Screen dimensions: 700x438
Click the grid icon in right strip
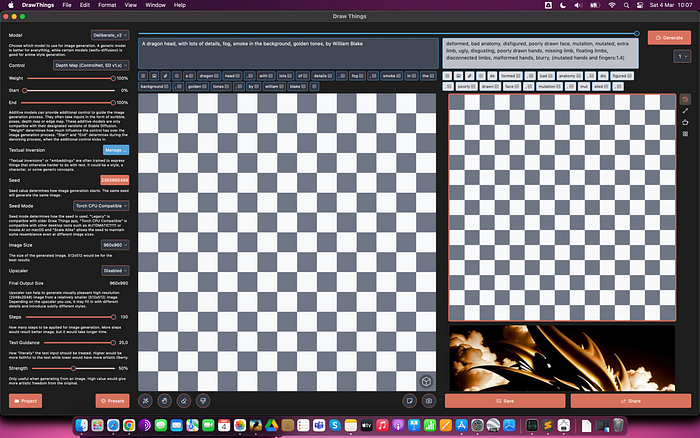(x=685, y=134)
